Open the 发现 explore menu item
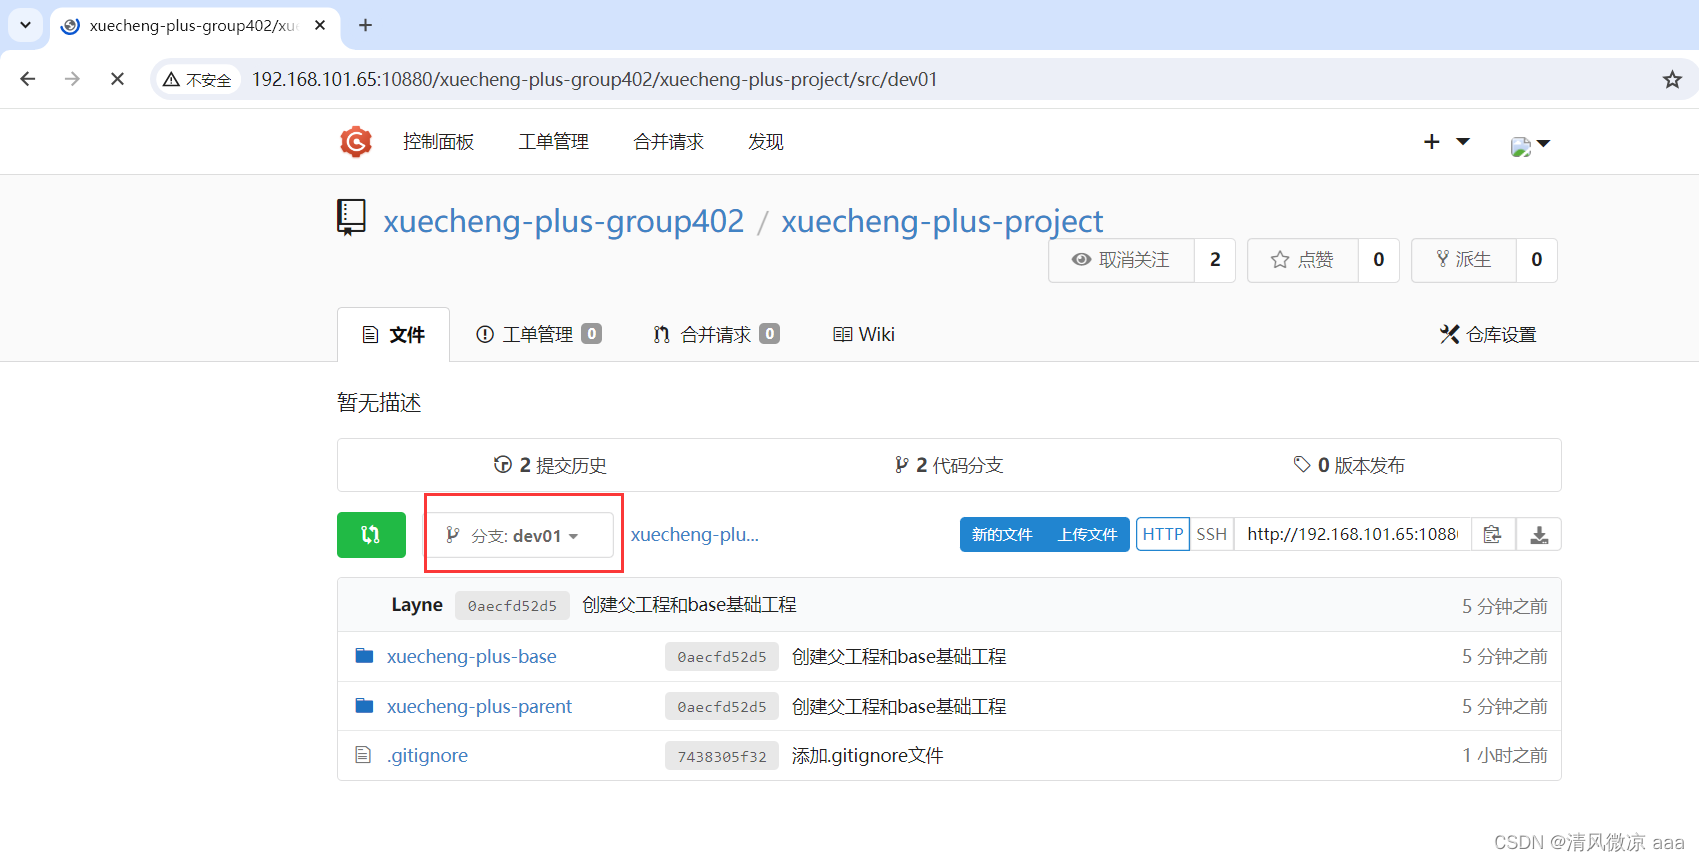Image resolution: width=1699 pixels, height=861 pixels. pos(766,142)
